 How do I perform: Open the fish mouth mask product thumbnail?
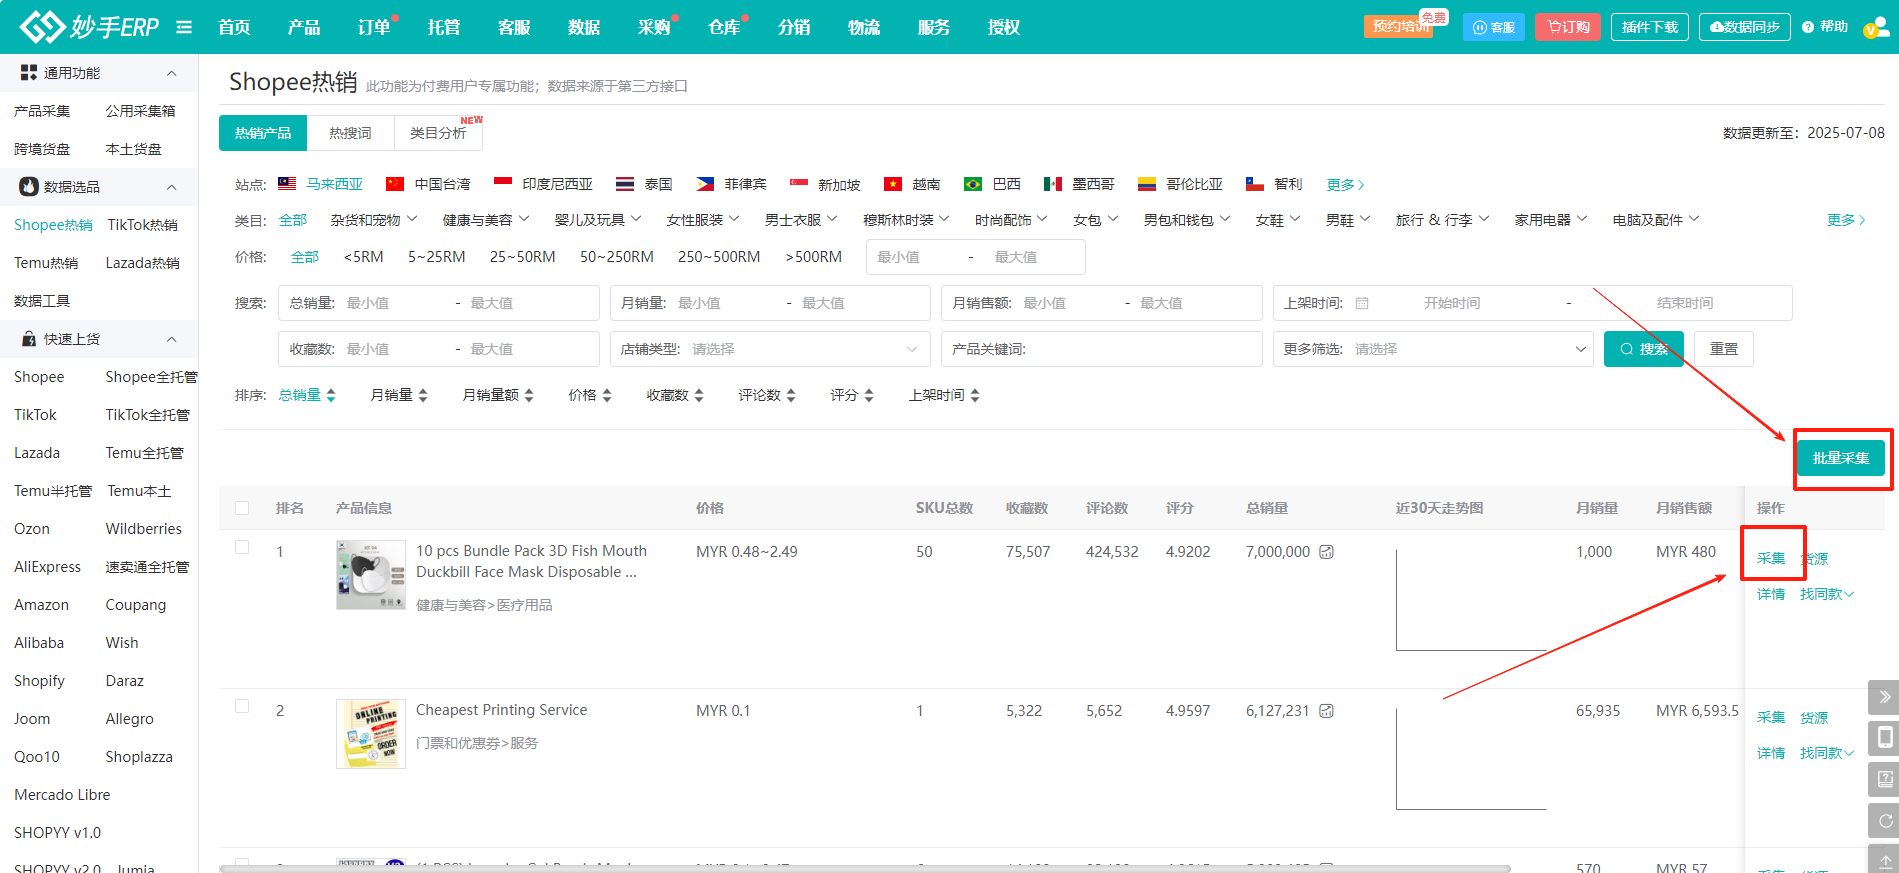point(371,575)
